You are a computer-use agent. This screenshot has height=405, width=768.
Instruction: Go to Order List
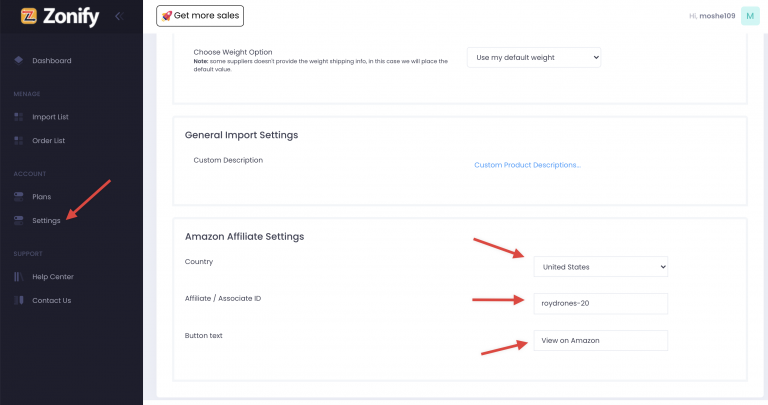point(48,141)
